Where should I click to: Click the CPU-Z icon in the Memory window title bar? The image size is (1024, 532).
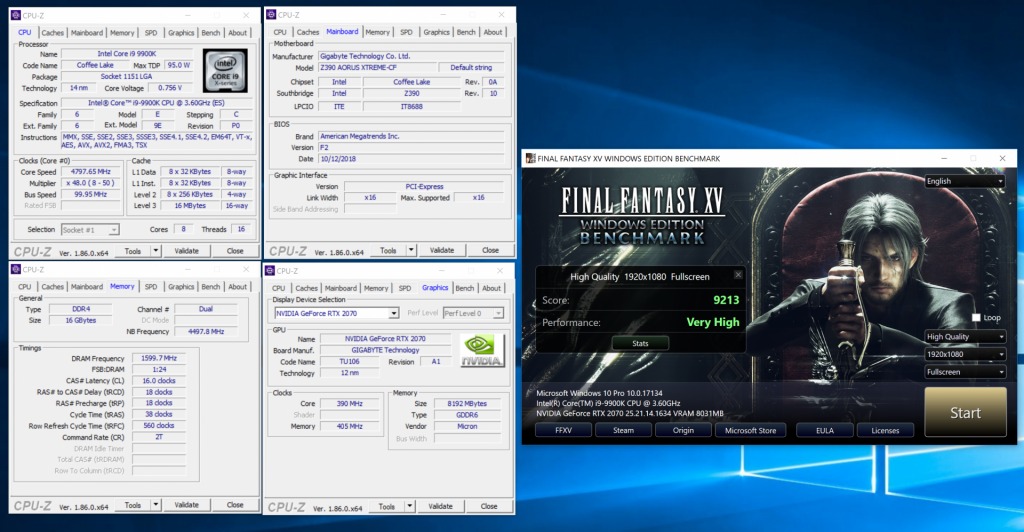pos(16,269)
